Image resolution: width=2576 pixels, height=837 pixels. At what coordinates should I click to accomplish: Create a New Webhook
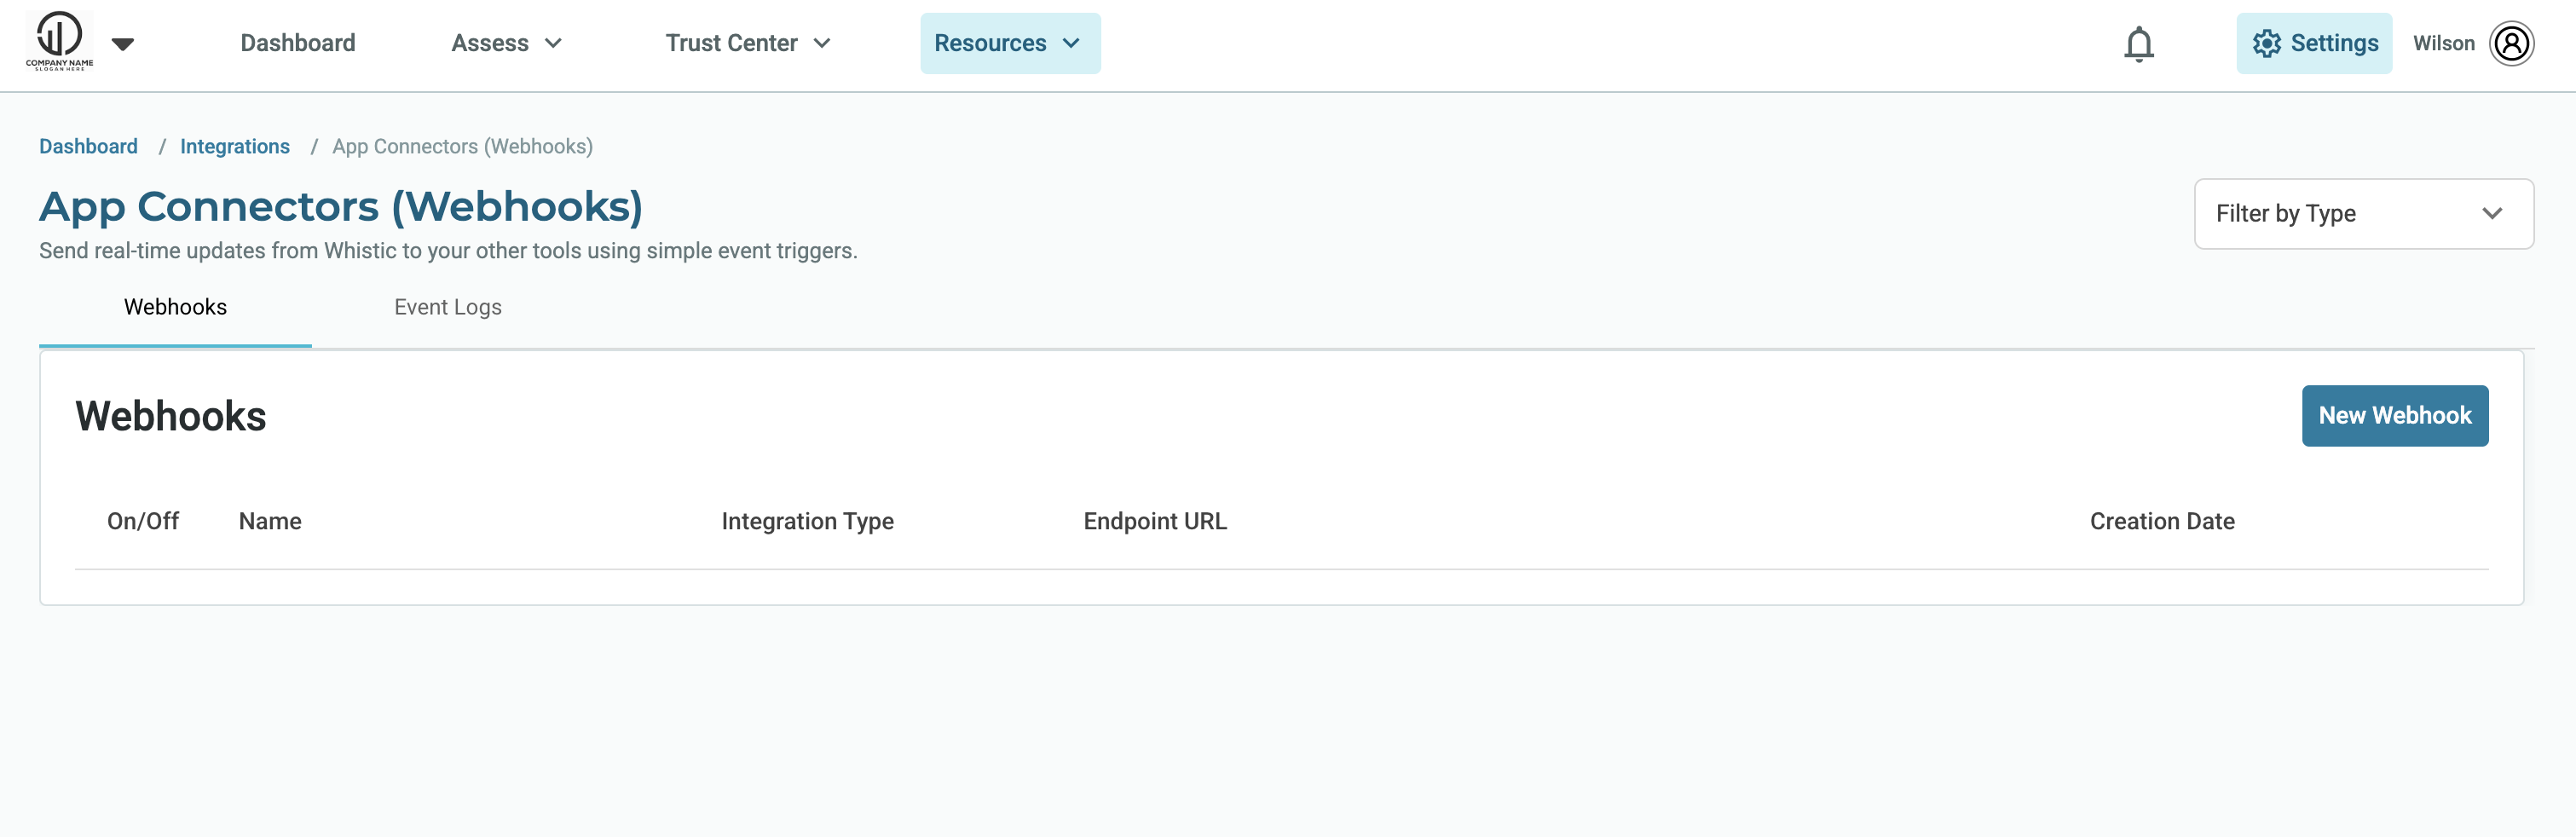pos(2394,415)
